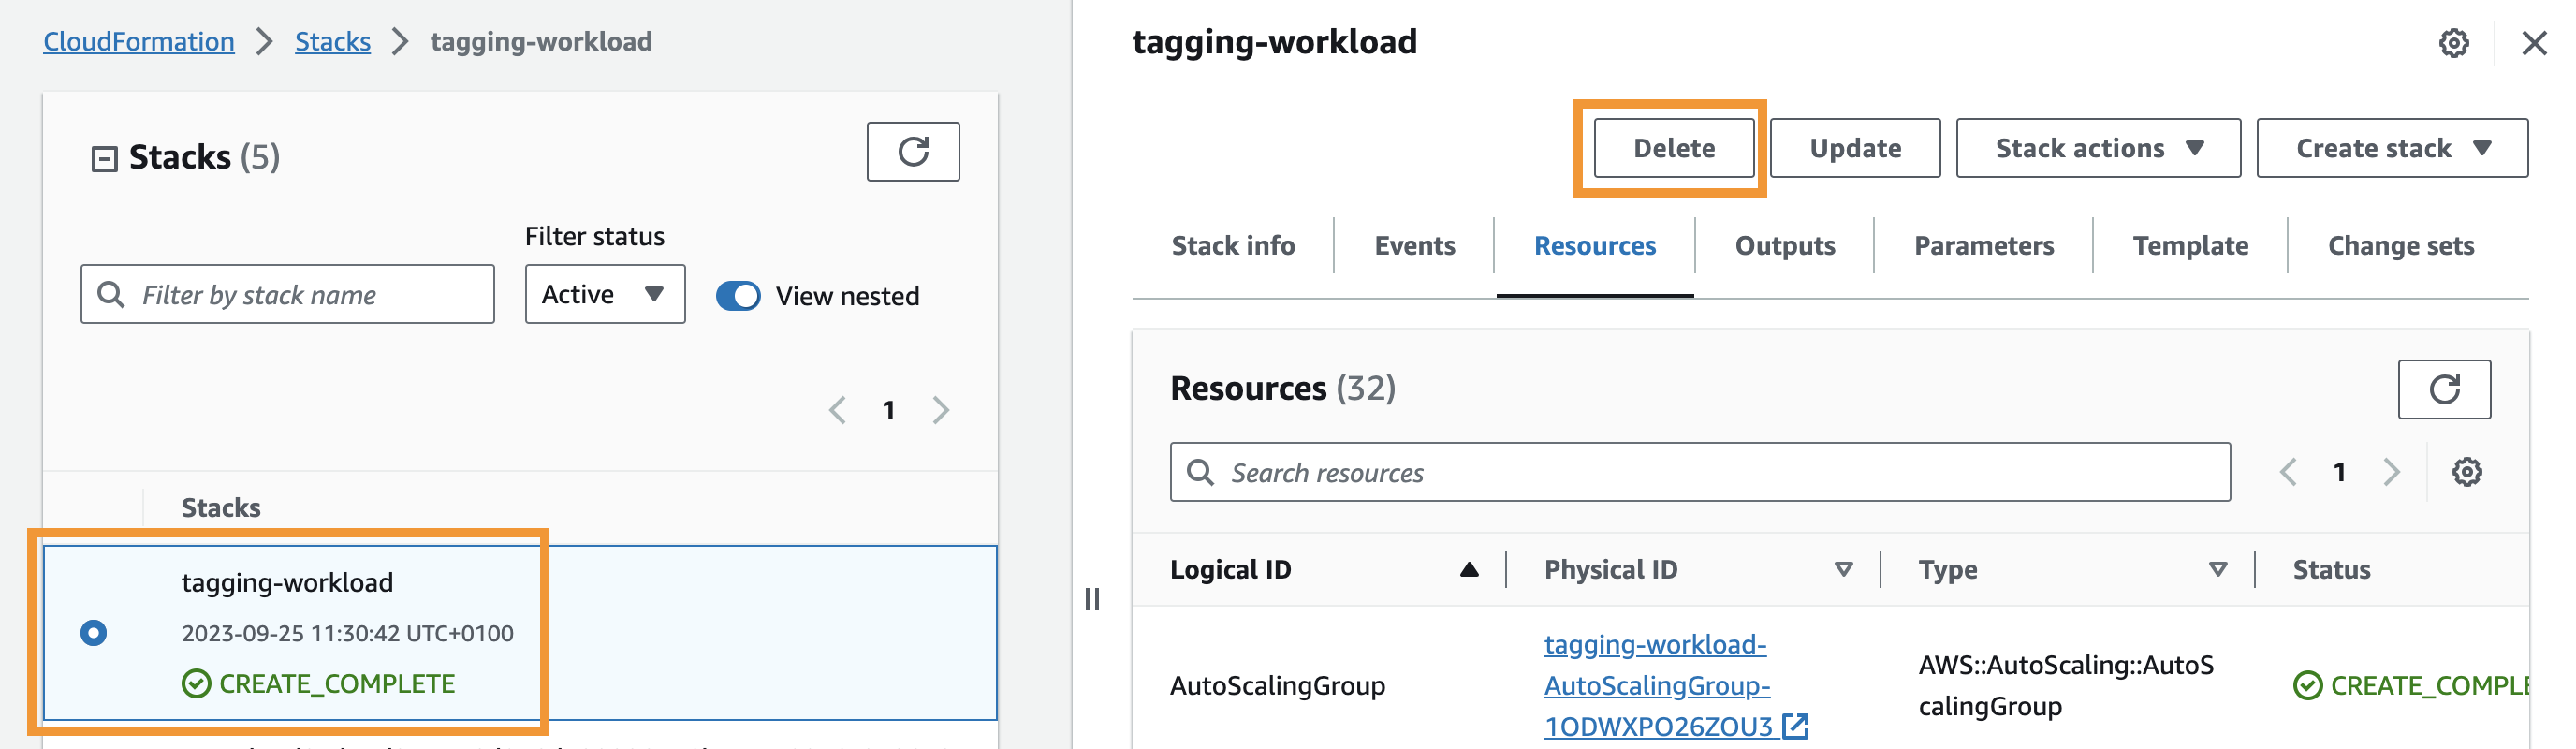2576x749 pixels.
Task: Go to next page of stacks list
Action: [940, 410]
